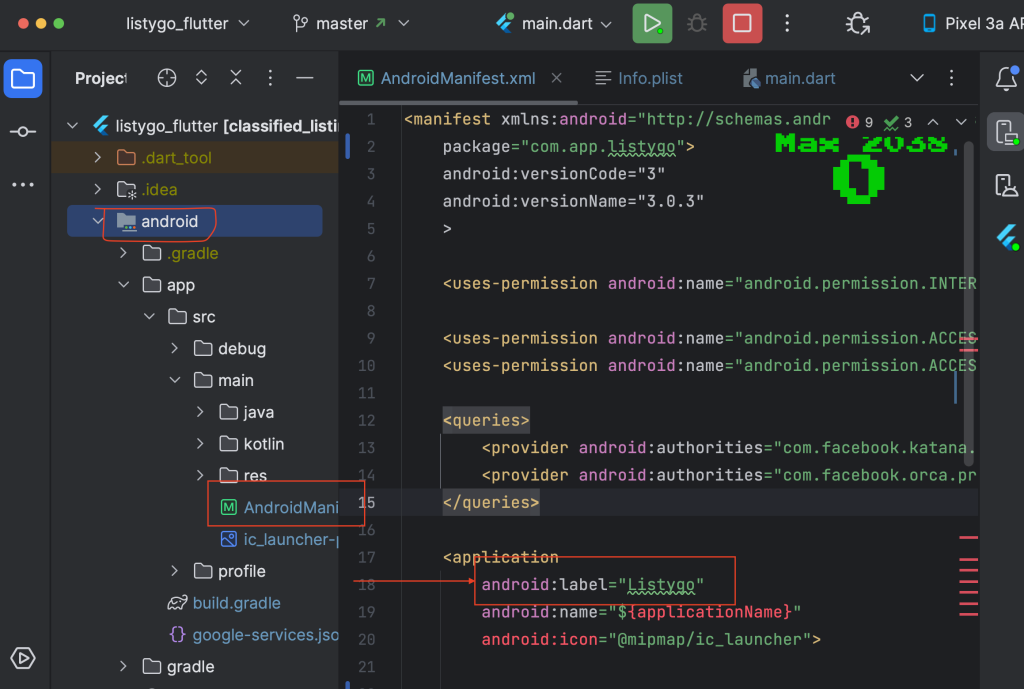Click the package="com.app.listygo" line
This screenshot has width=1024, height=689.
coord(568,146)
